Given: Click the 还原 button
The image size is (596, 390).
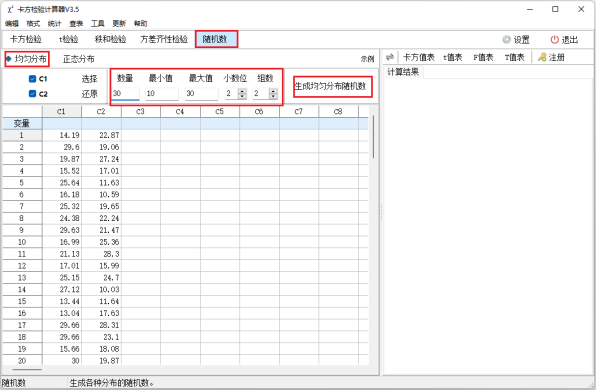Looking at the screenshot, I should (x=90, y=94).
